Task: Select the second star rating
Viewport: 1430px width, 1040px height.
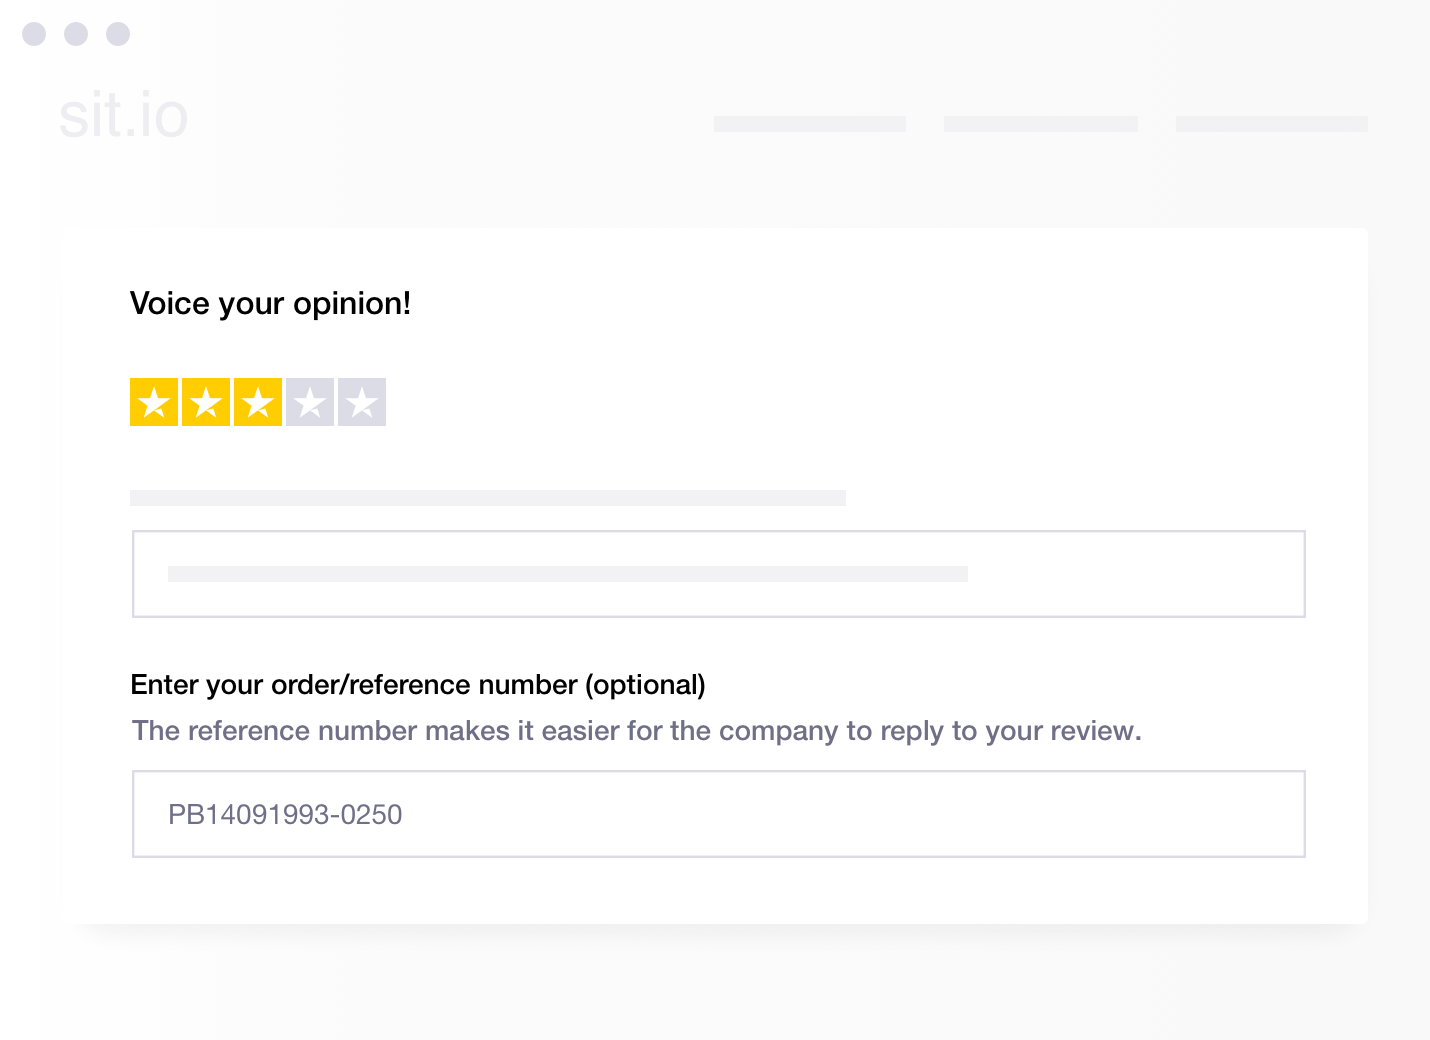Action: point(206,402)
